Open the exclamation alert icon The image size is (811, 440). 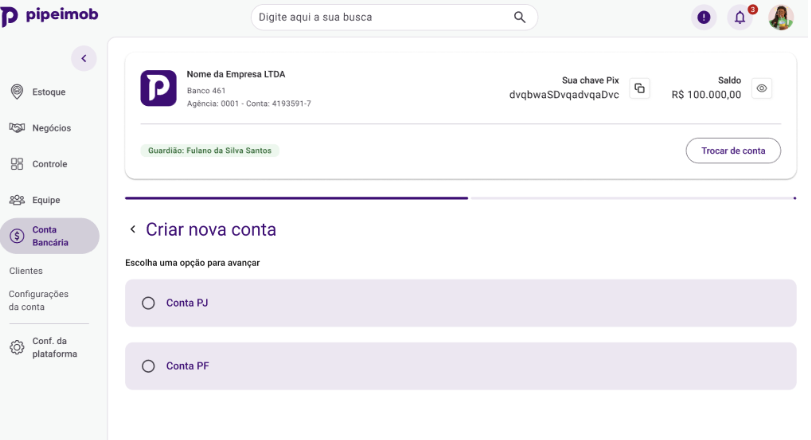[x=703, y=17]
